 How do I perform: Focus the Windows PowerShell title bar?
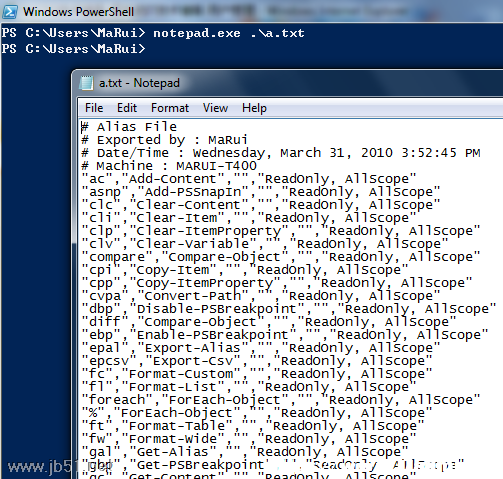[251, 12]
